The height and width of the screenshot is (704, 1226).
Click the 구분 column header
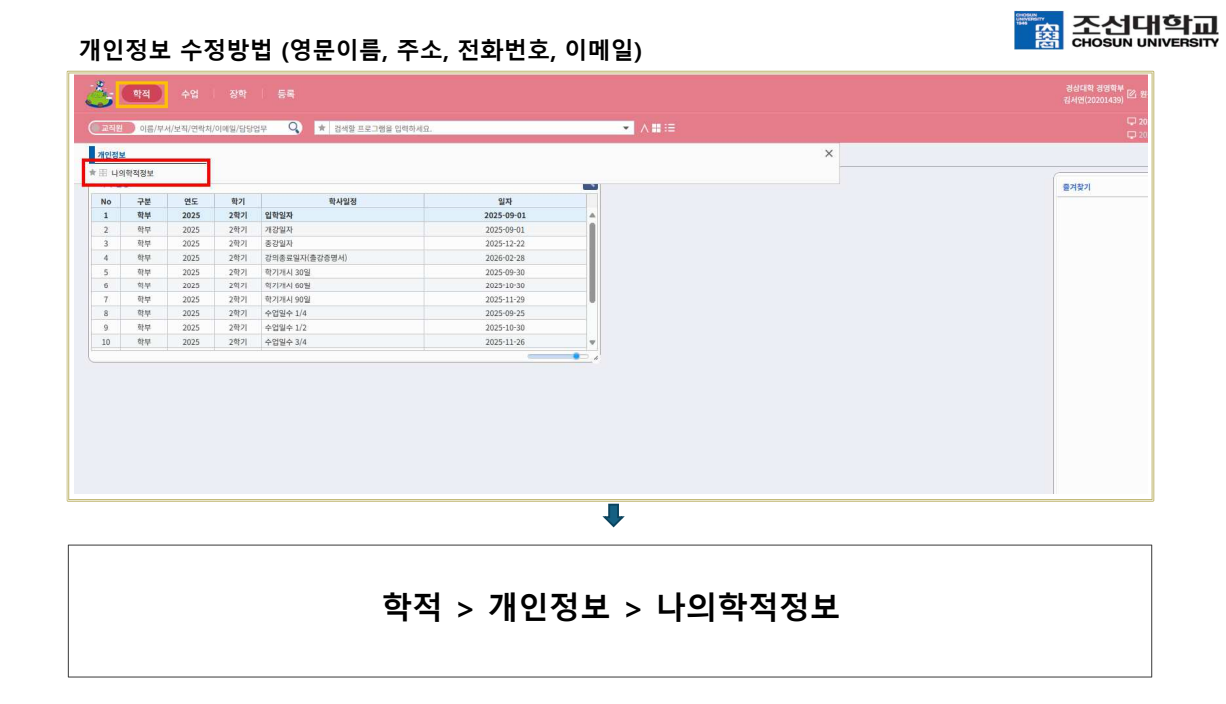point(144,201)
